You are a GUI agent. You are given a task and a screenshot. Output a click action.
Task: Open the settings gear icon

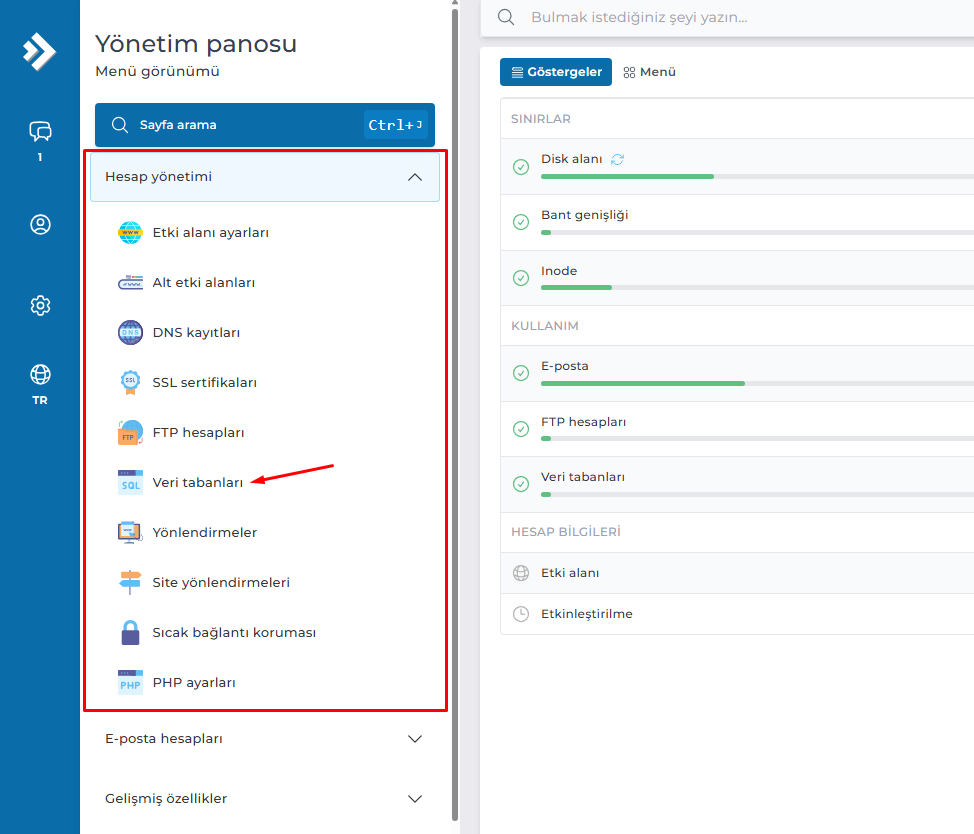(40, 305)
